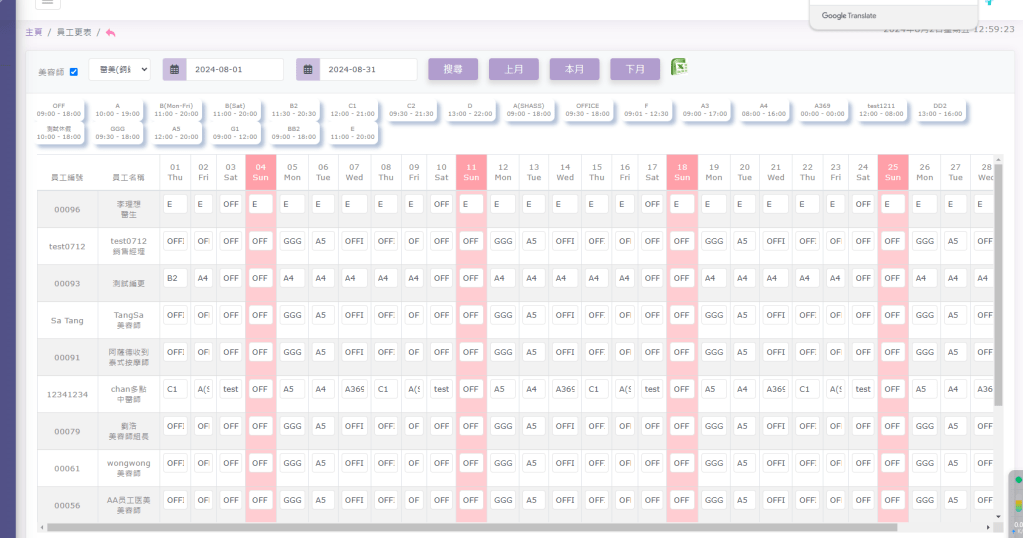Open the 員工更表 breadcrumb link
Image resolution: width=1023 pixels, height=538 pixels.
72,33
